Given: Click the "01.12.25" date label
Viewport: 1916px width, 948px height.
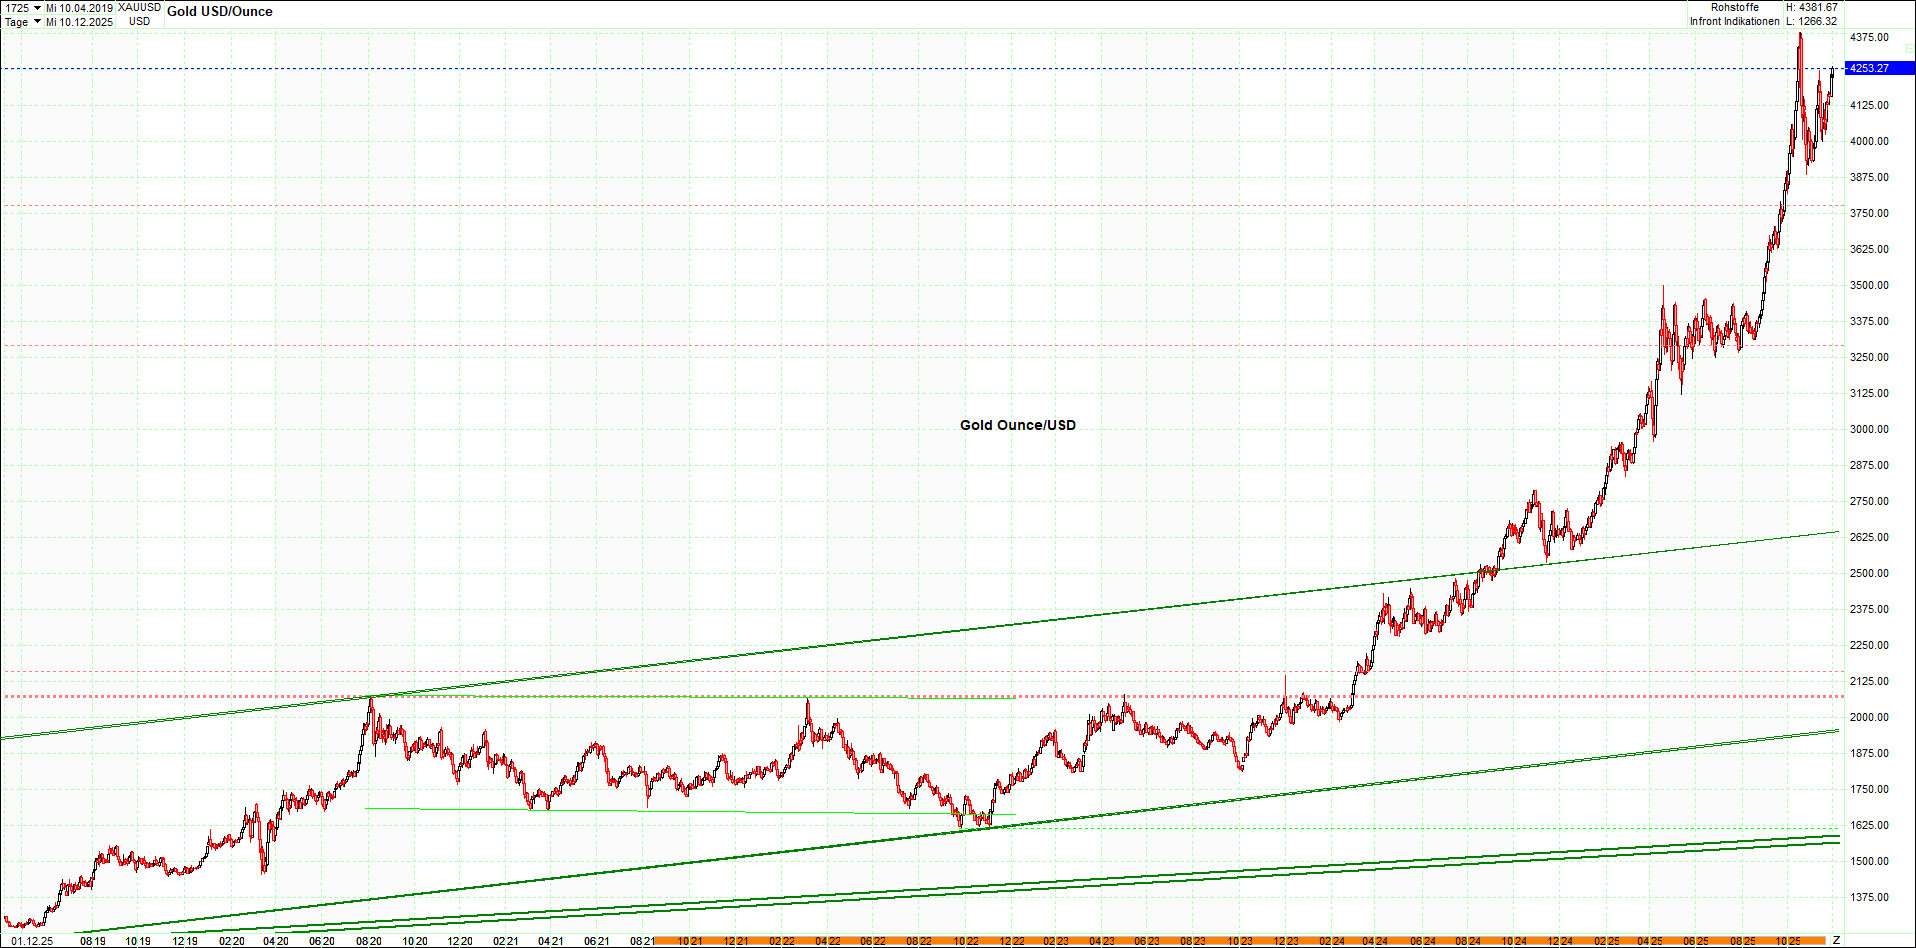Looking at the screenshot, I should tap(32, 939).
